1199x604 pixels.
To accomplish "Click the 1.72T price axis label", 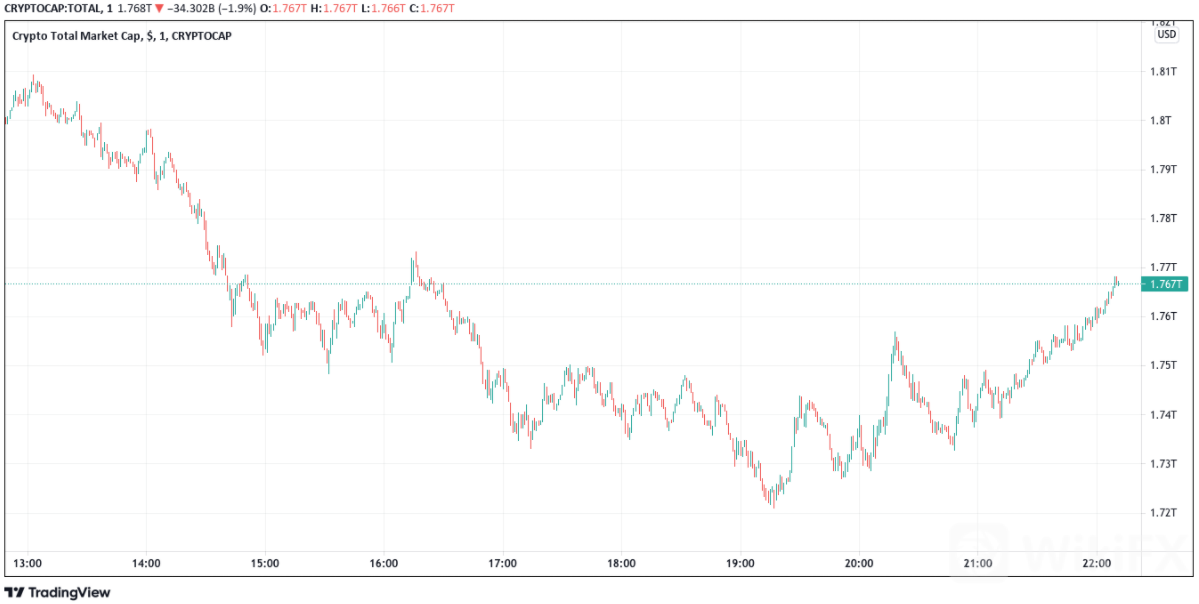I will coord(1162,513).
